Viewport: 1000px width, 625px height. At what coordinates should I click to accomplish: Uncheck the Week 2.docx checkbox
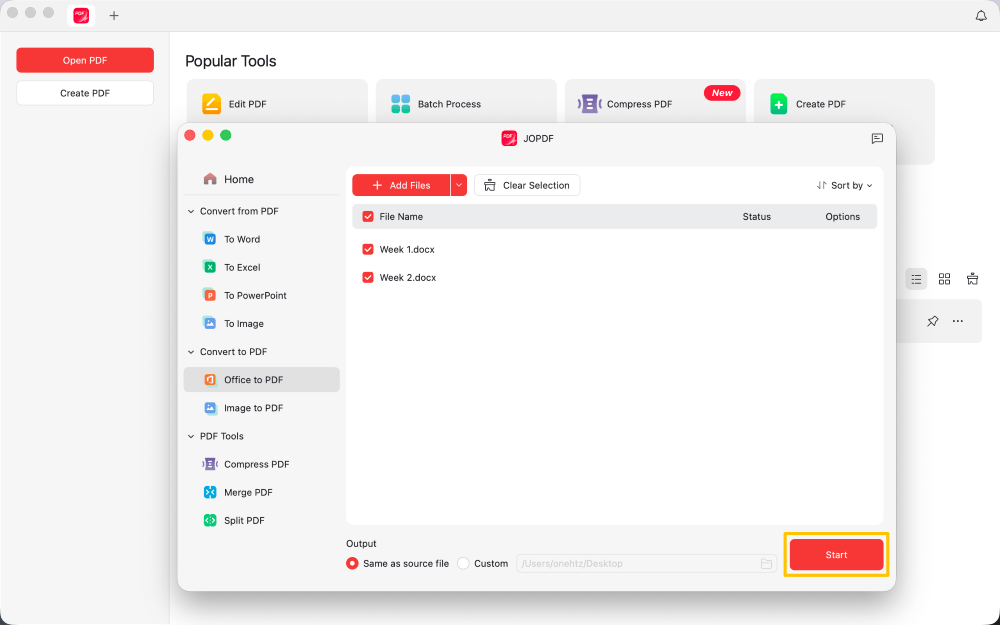368,277
